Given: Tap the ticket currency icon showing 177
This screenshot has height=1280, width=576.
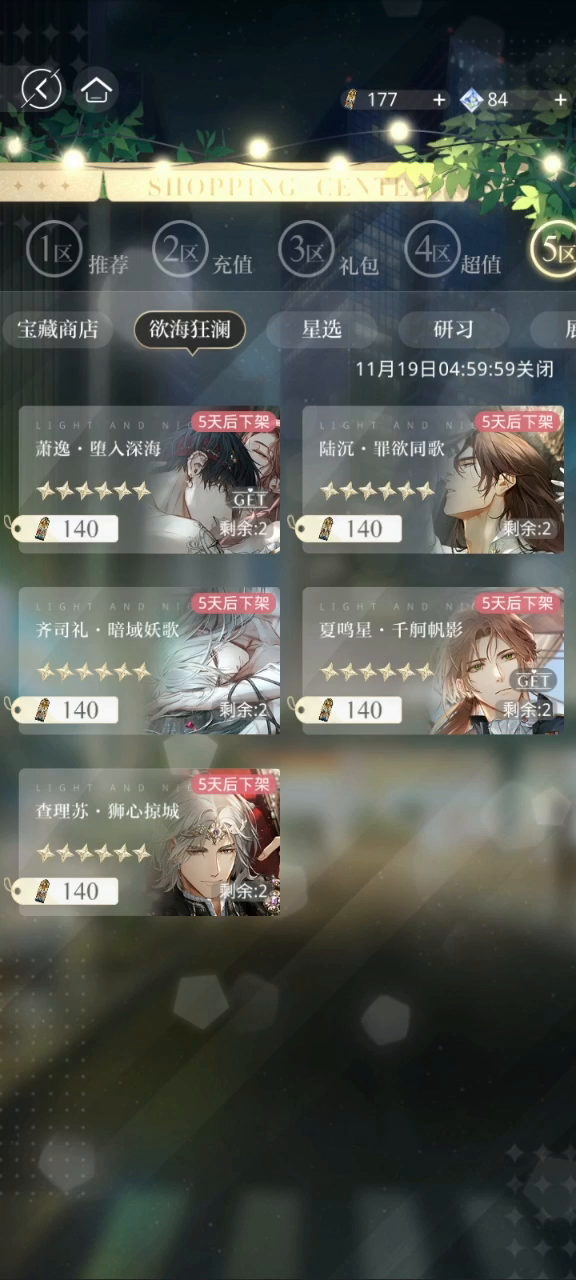Looking at the screenshot, I should (351, 99).
